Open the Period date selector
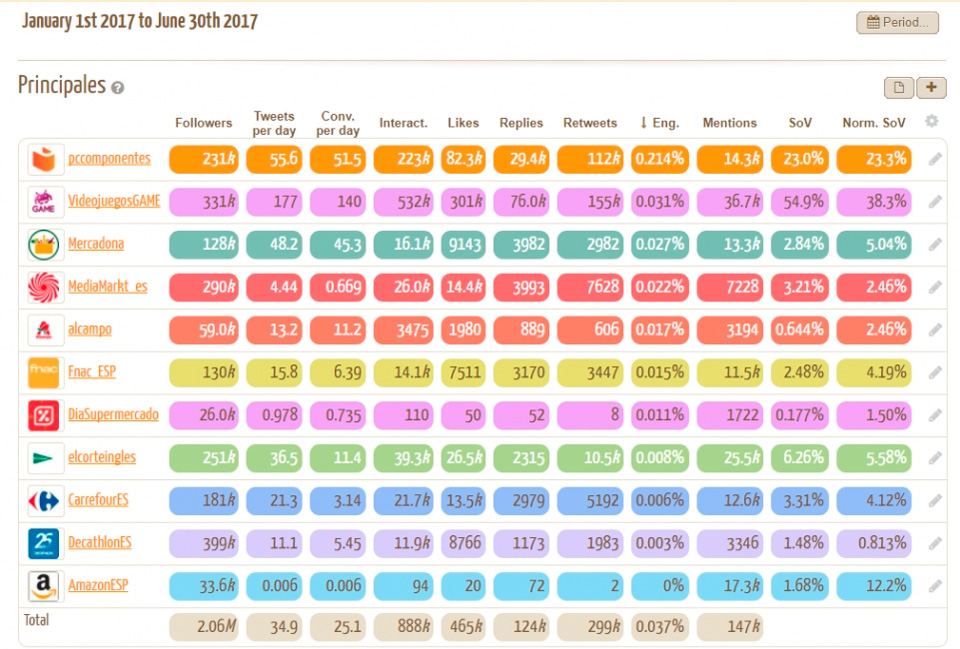This screenshot has width=960, height=649. click(897, 22)
